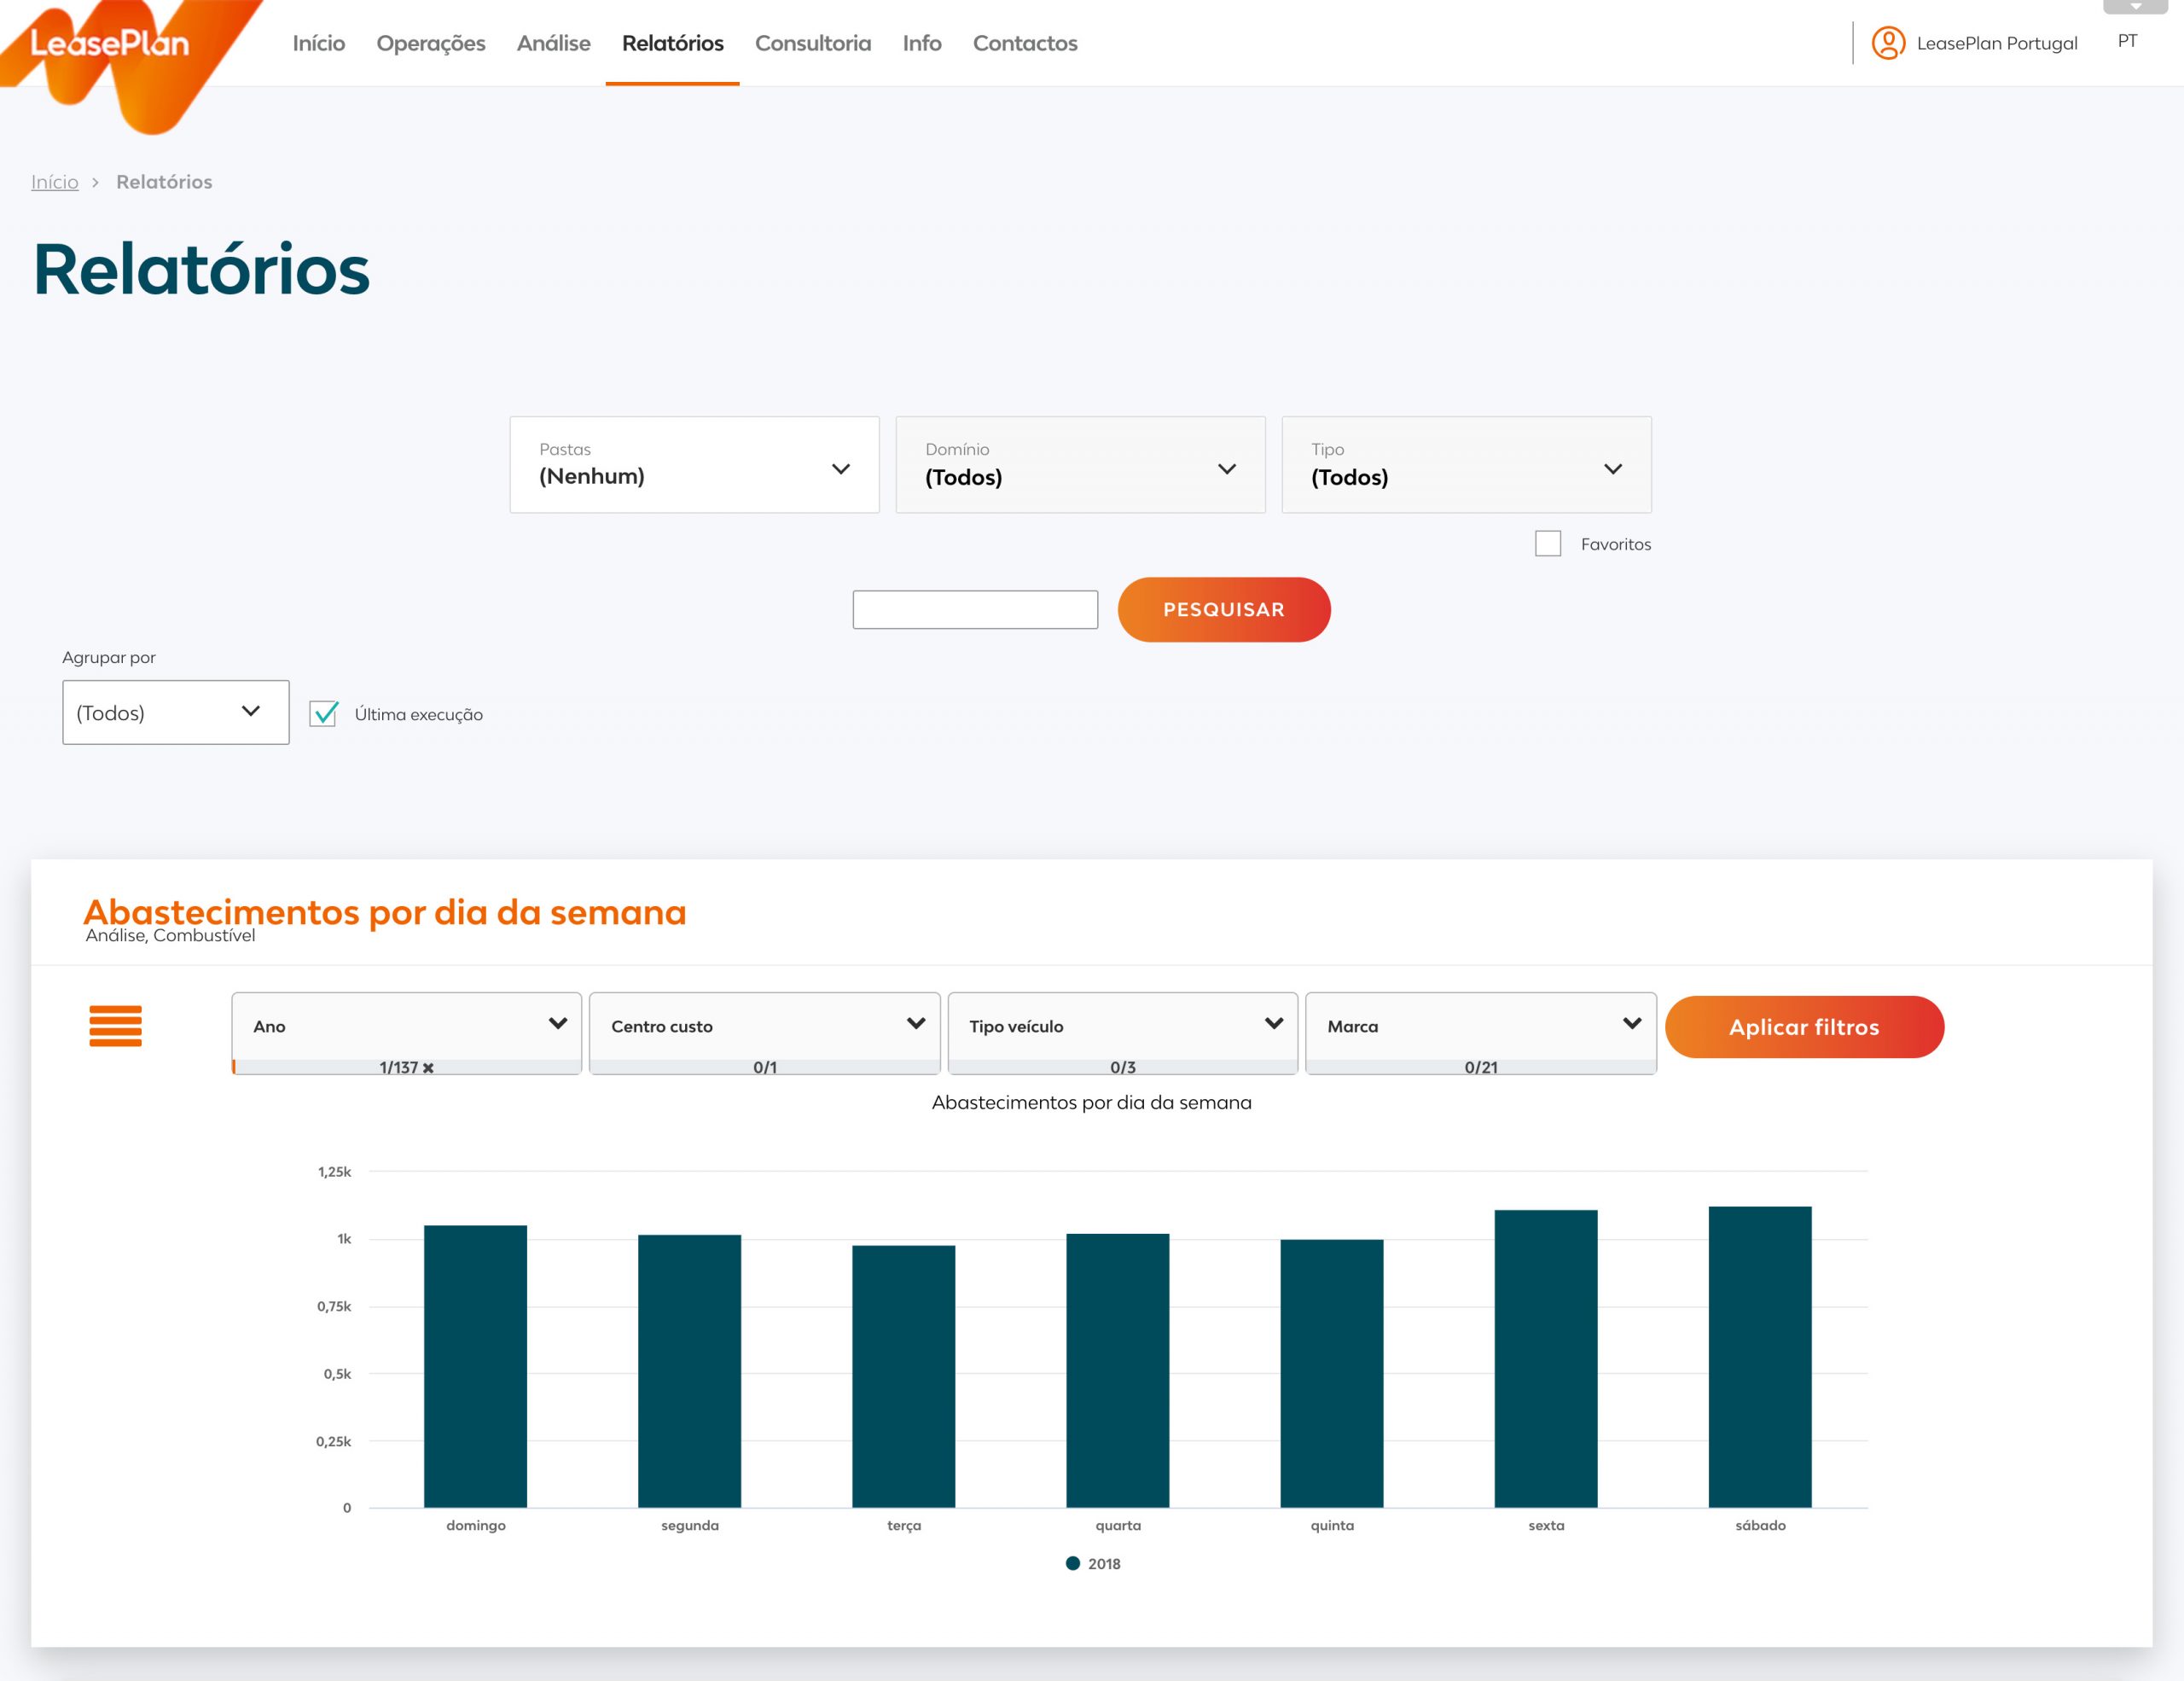2184x1681 pixels.
Task: Open the Tipo dropdown
Action: [1466, 465]
